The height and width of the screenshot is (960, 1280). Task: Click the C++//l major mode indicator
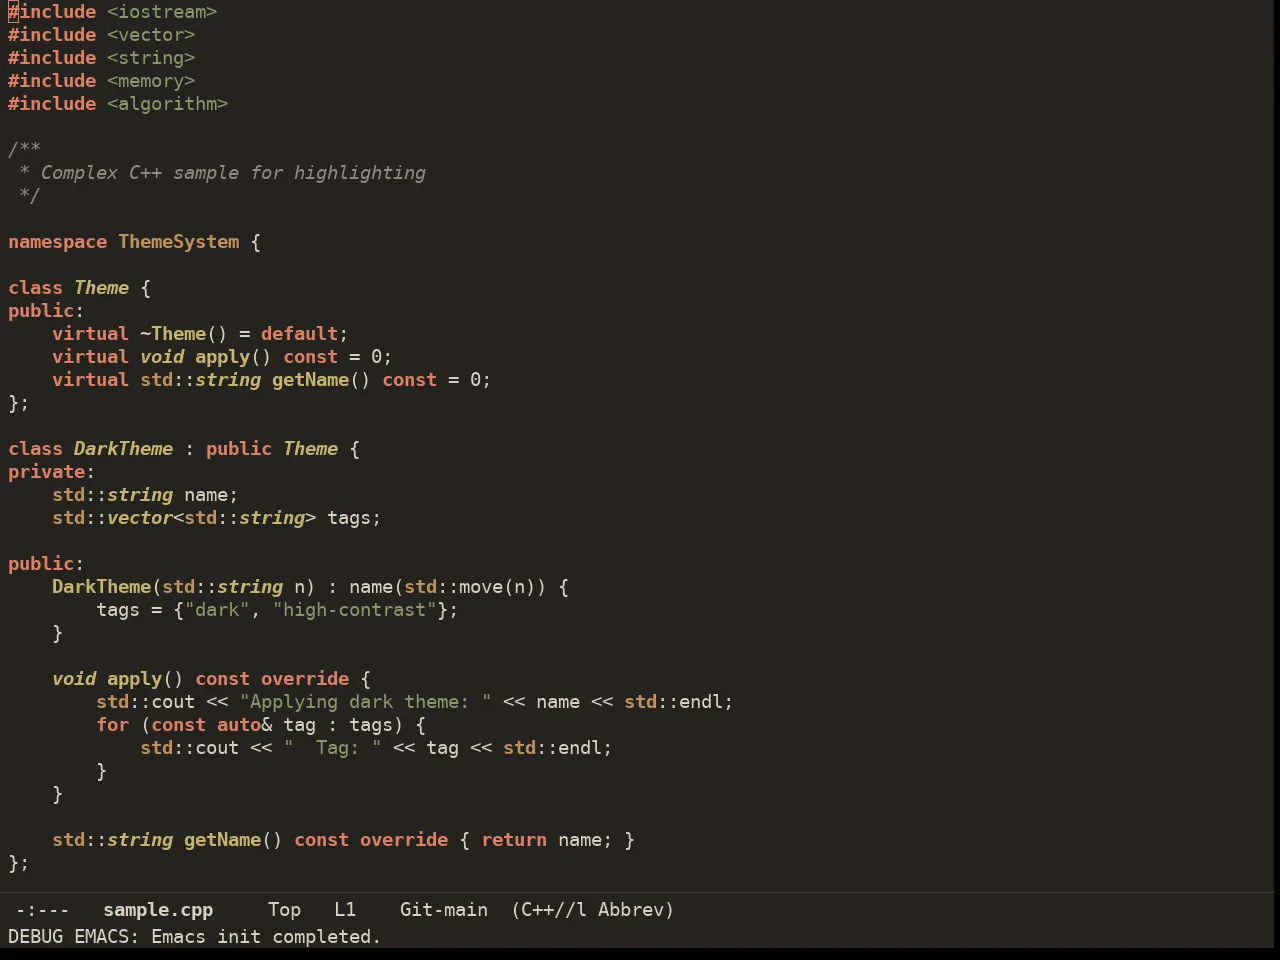click(x=554, y=910)
